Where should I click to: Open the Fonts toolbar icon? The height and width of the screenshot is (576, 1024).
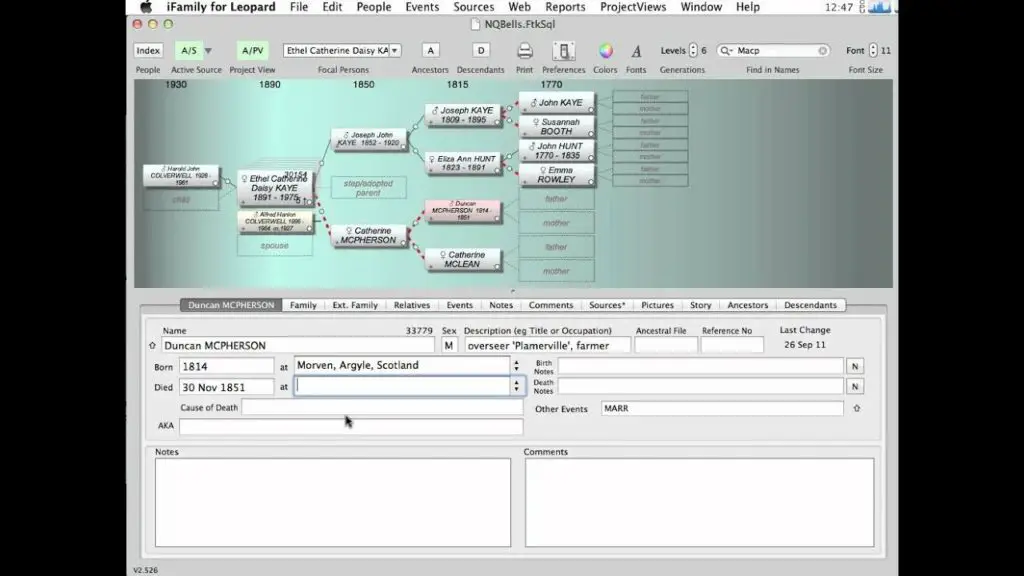636,51
